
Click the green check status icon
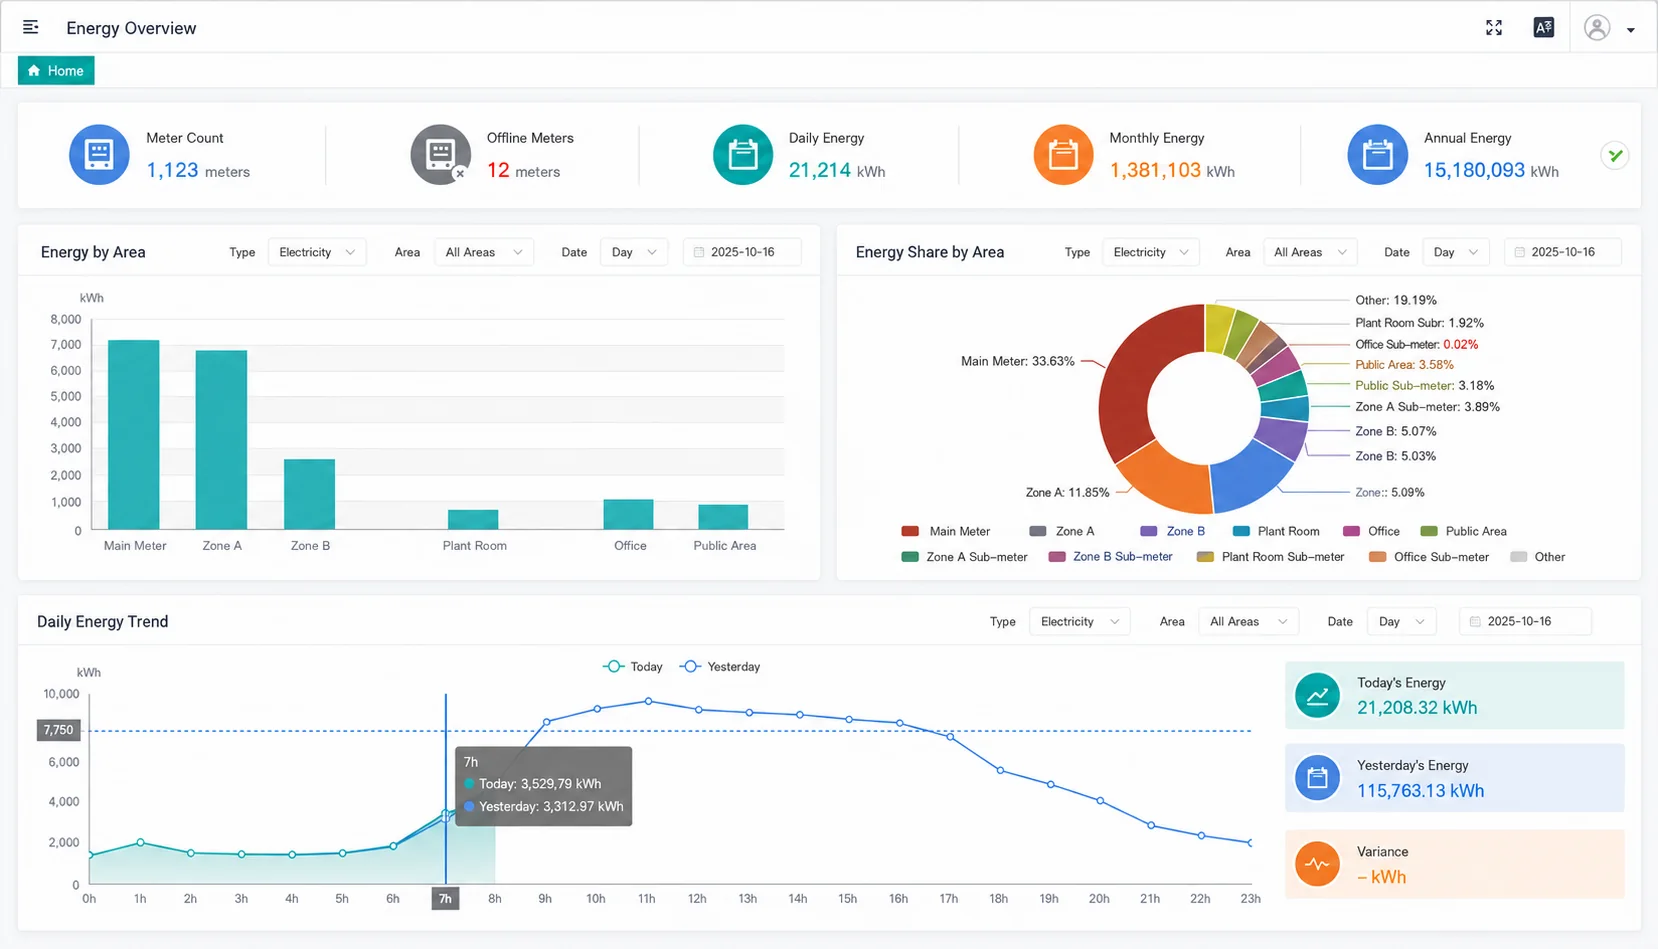pos(1615,155)
